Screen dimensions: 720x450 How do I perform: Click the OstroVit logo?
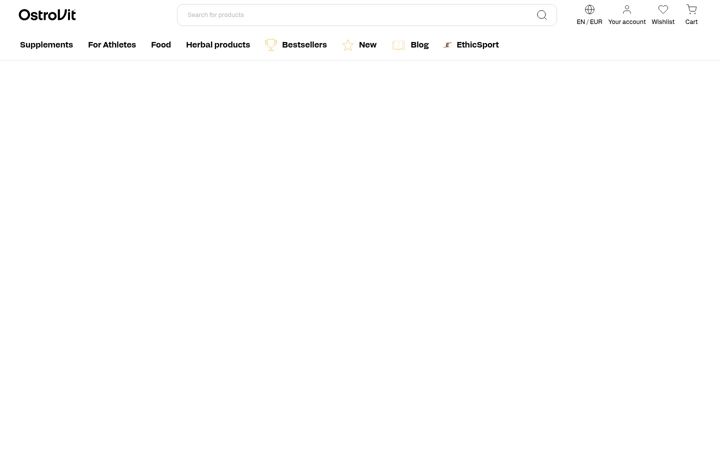(x=47, y=15)
